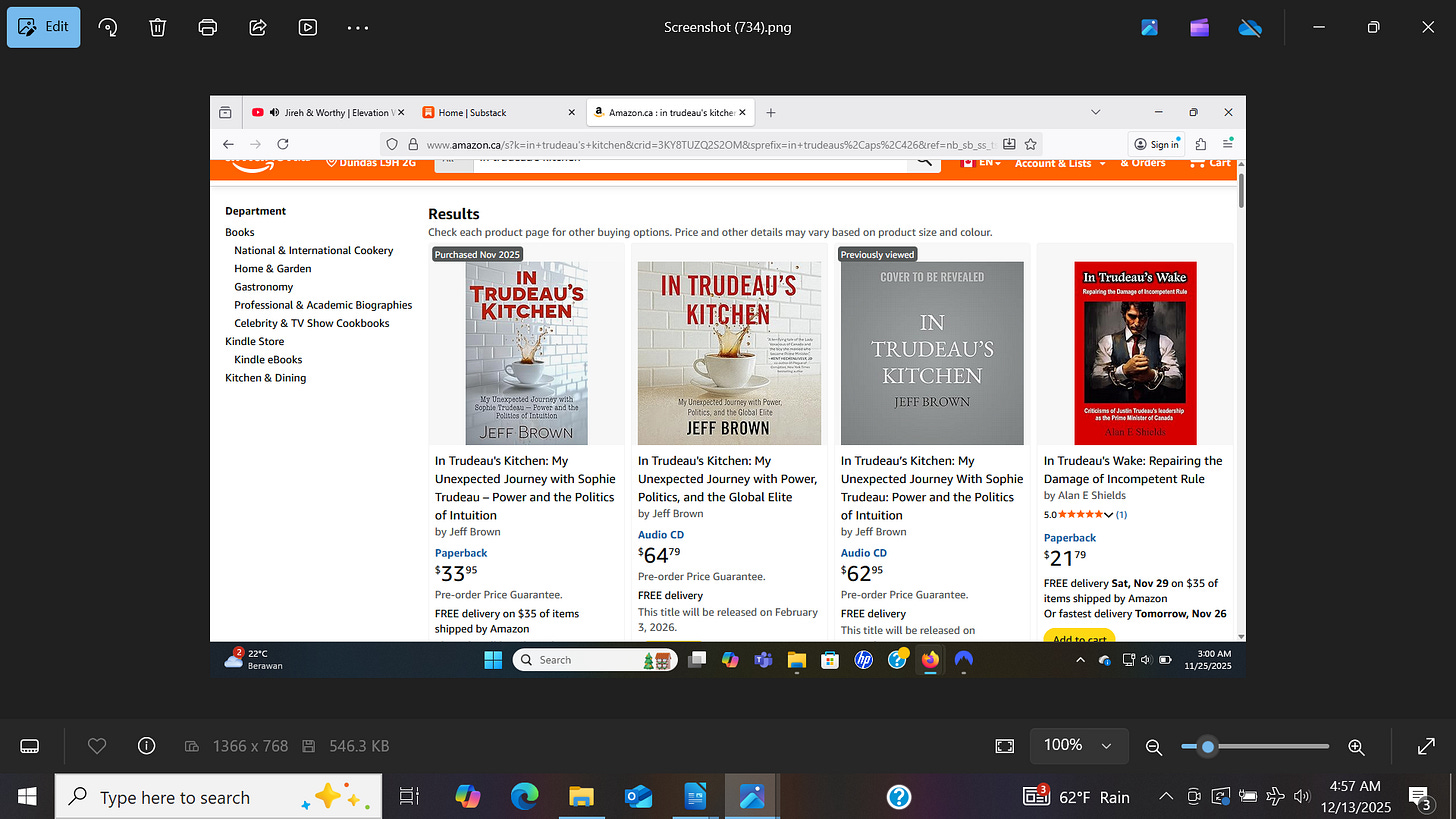This screenshot has width=1456, height=819.
Task: Toggle the filmstrip view icon
Action: tap(30, 746)
